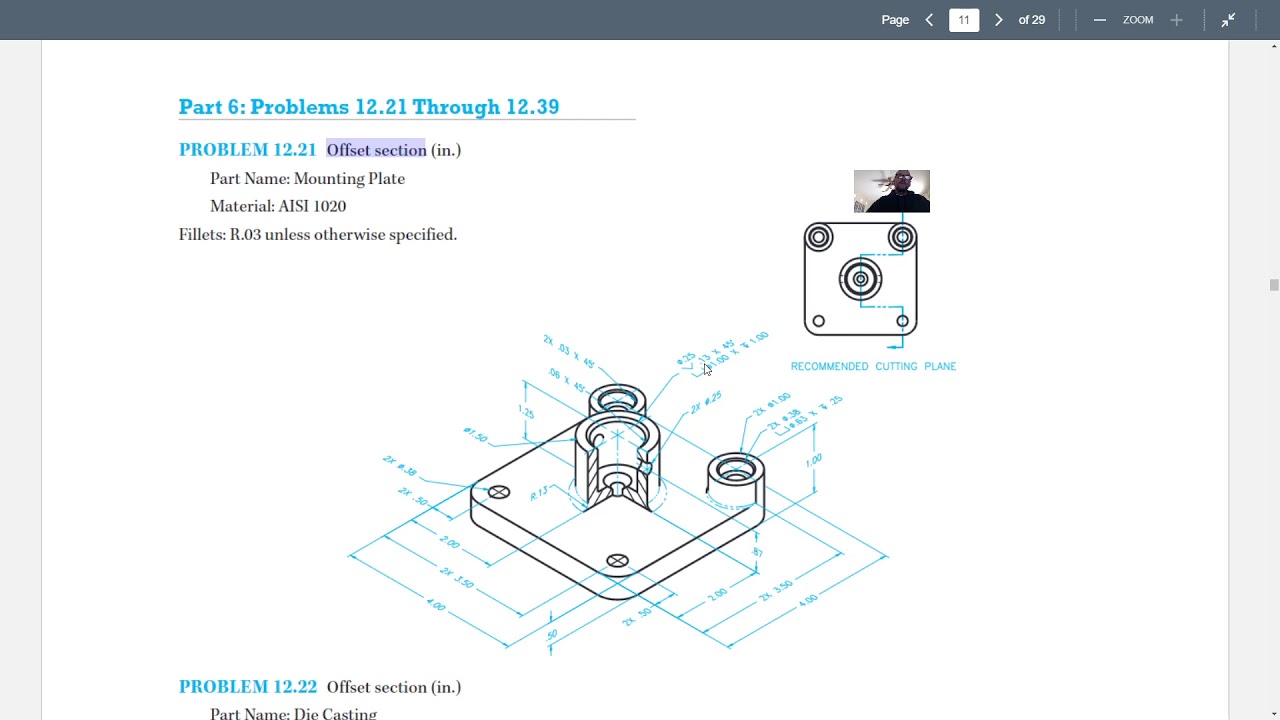Screen dimensions: 1280x720
Task: Click "Part 6: Problems 12.21 Through 12.39" heading
Action: pyautogui.click(x=369, y=107)
